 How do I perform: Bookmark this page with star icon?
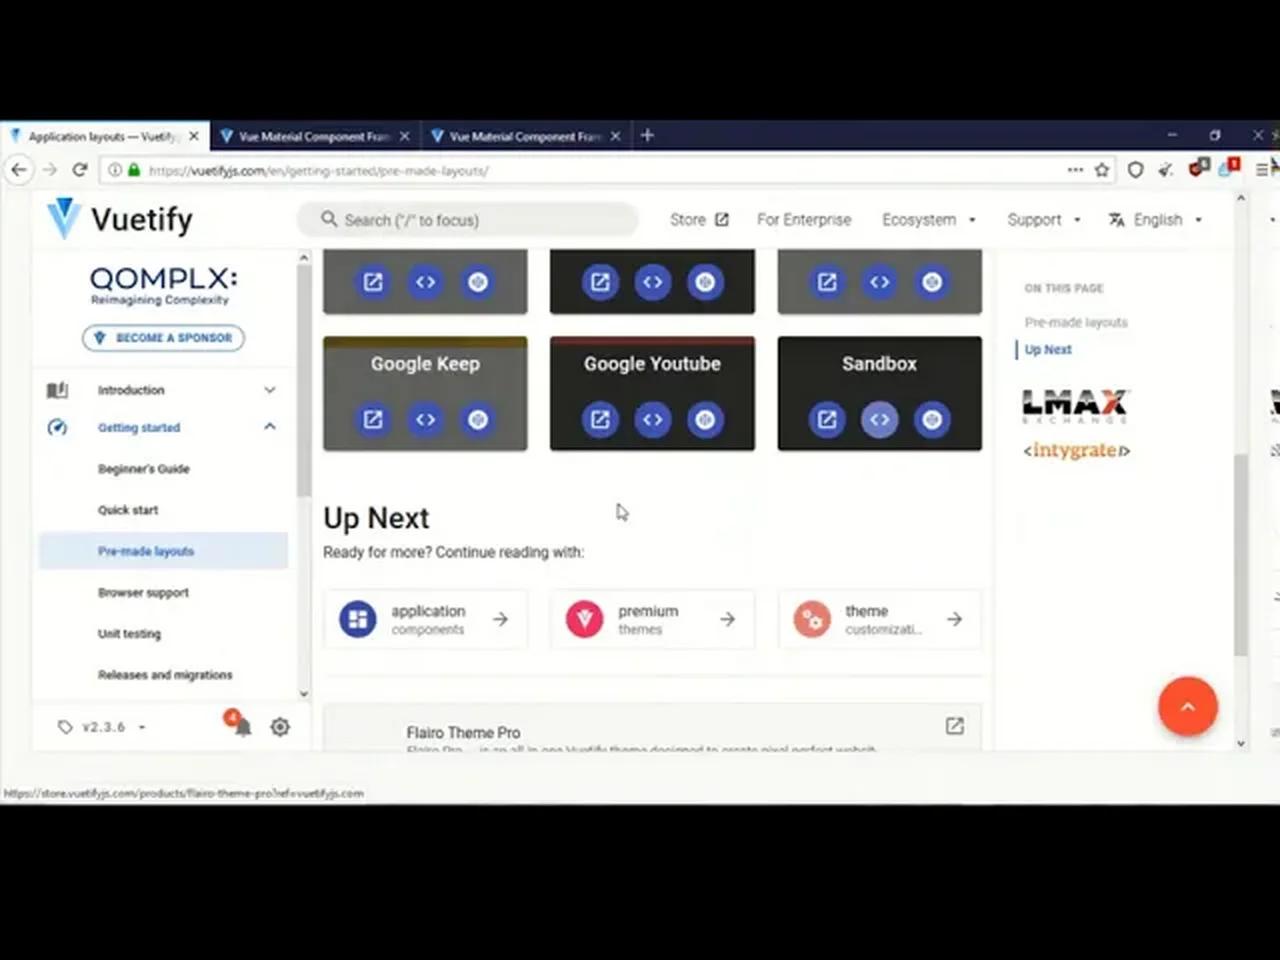tap(1102, 170)
